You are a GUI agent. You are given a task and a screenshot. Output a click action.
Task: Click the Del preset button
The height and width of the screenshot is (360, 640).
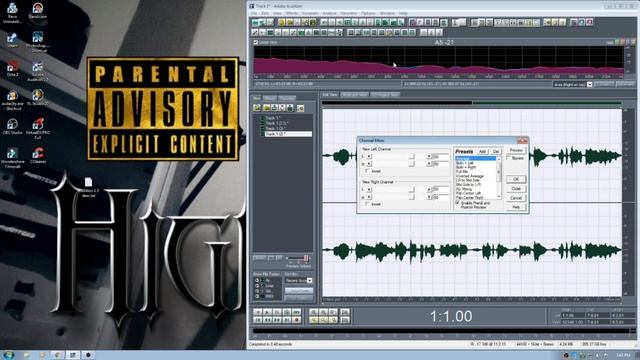click(496, 151)
